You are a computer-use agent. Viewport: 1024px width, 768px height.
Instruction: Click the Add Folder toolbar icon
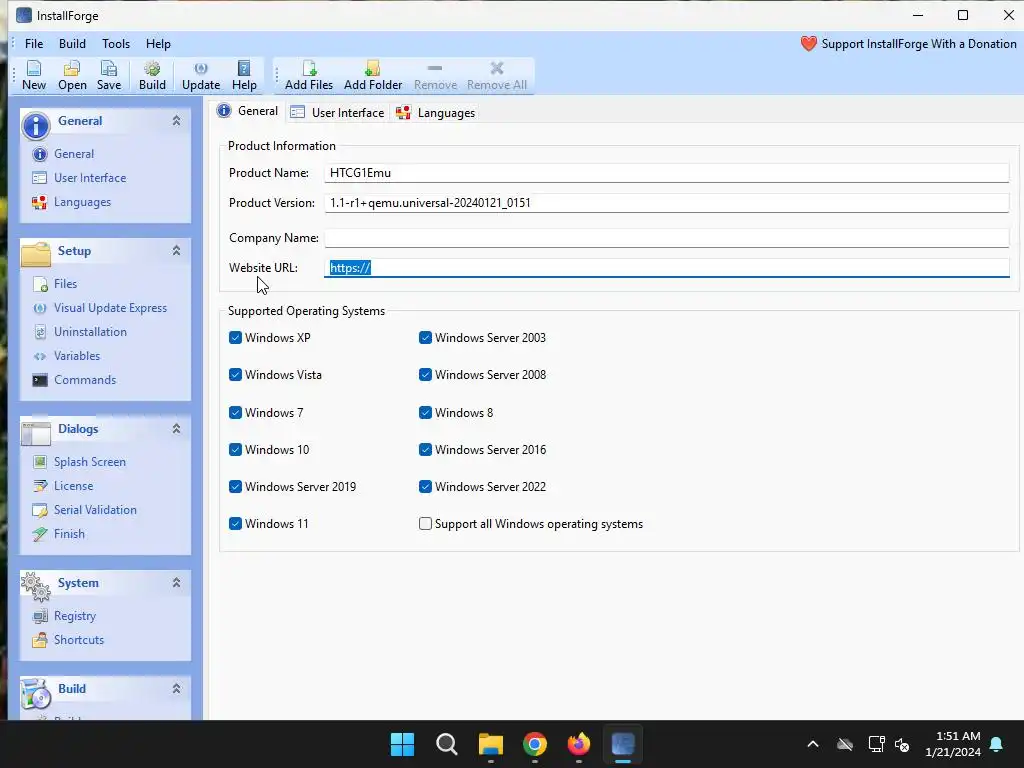(x=373, y=76)
